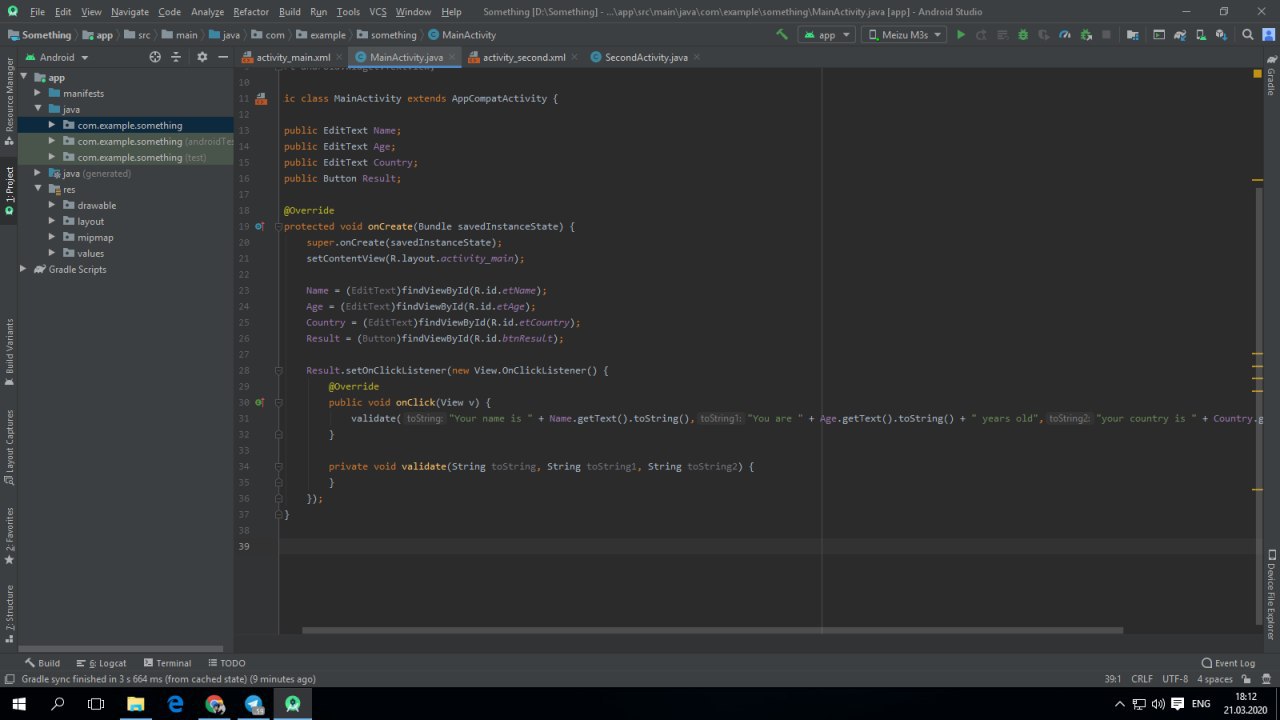Toggle the Build tool window
Image resolution: width=1280 pixels, height=720 pixels.
[x=42, y=663]
